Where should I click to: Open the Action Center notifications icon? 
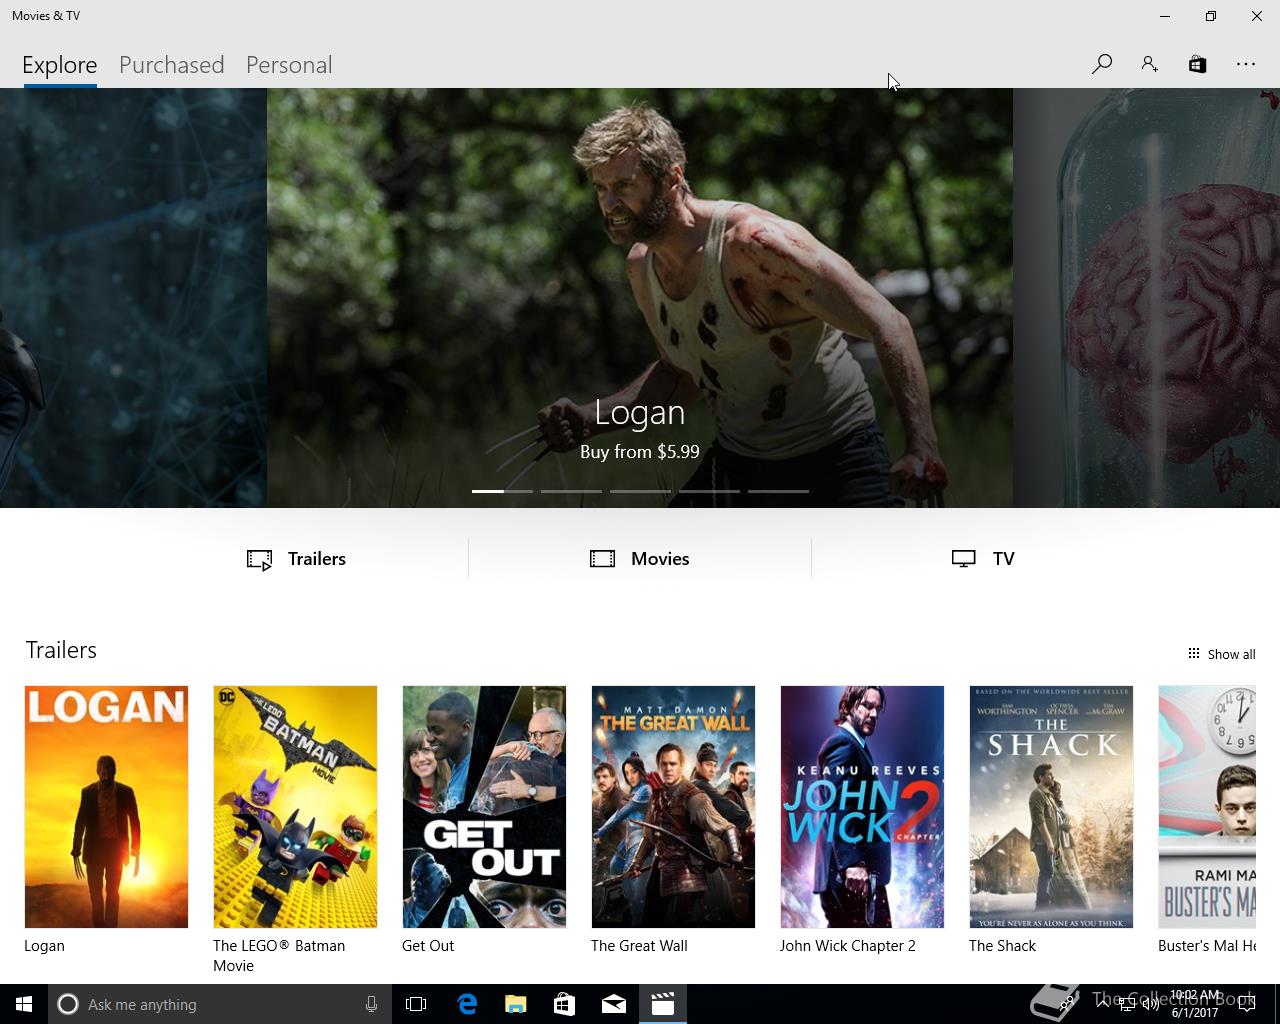click(1247, 1004)
